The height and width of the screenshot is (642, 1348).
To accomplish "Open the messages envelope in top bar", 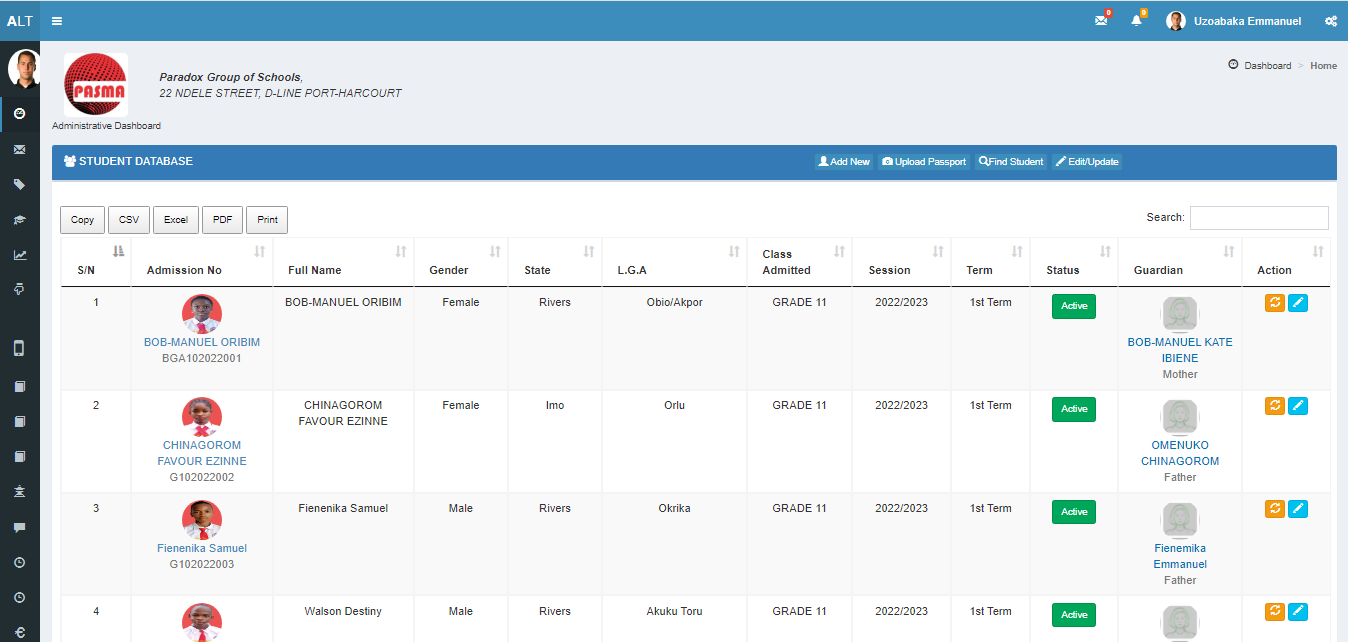I will click(1101, 21).
